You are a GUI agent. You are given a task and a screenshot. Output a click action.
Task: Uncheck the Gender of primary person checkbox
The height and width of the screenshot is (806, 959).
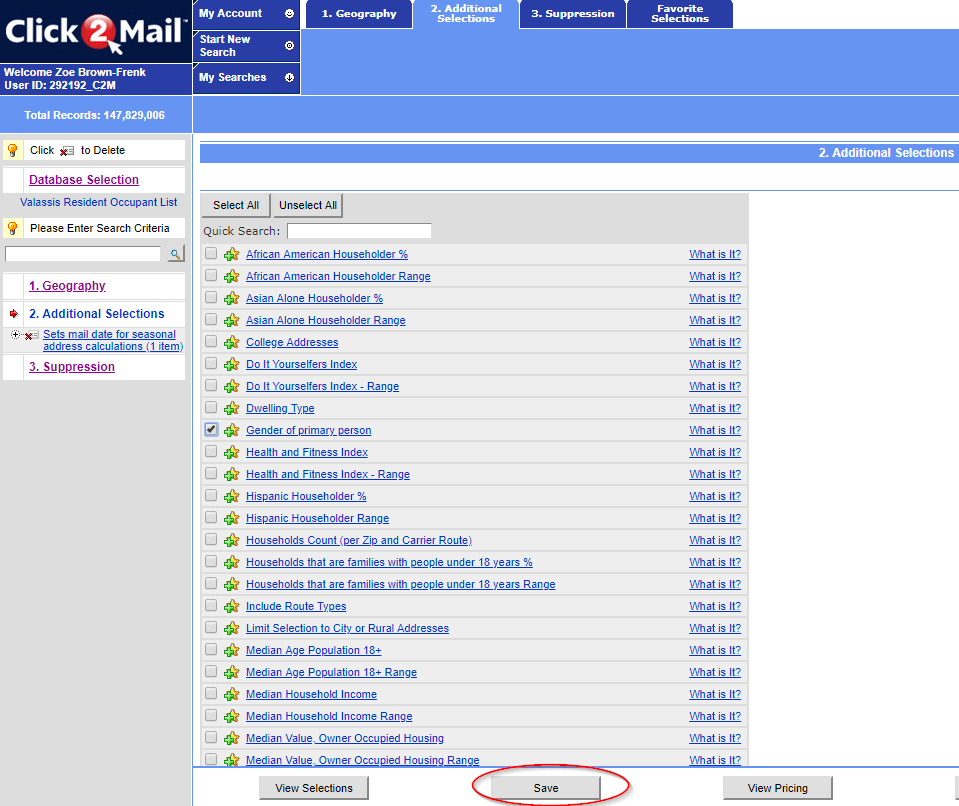click(x=211, y=429)
